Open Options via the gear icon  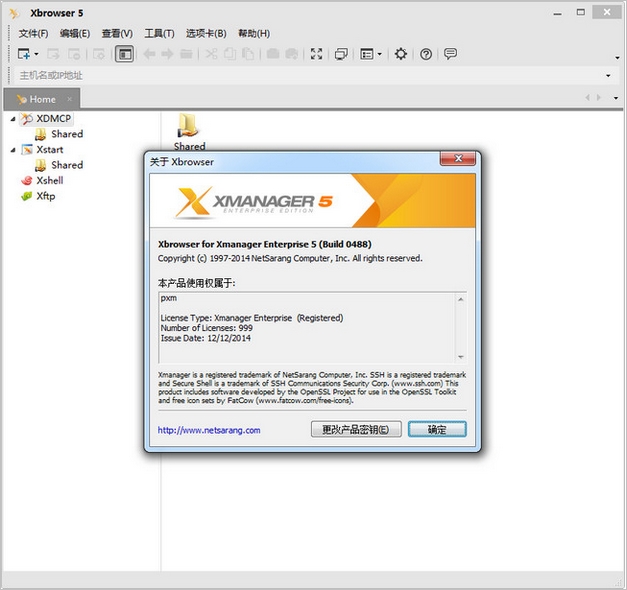(x=401, y=54)
